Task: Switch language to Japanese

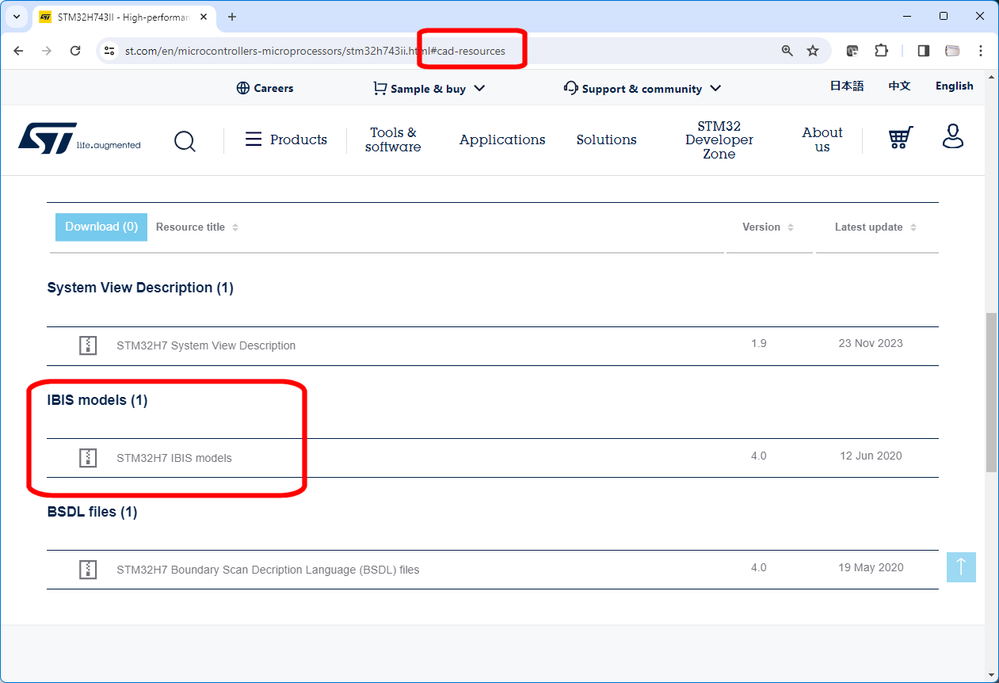Action: (x=847, y=86)
